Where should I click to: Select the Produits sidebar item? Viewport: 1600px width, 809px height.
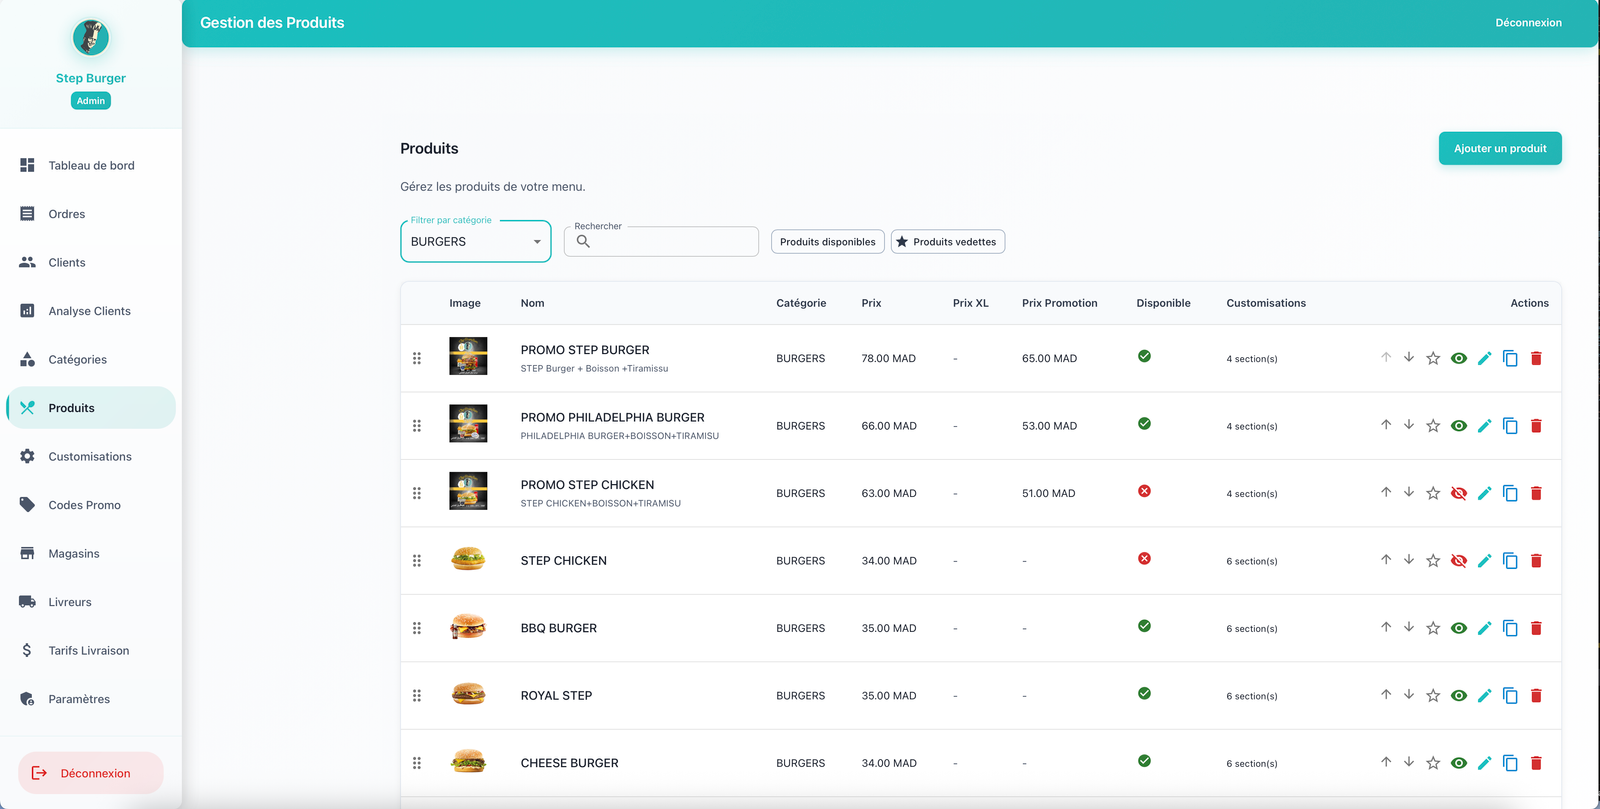coord(91,408)
